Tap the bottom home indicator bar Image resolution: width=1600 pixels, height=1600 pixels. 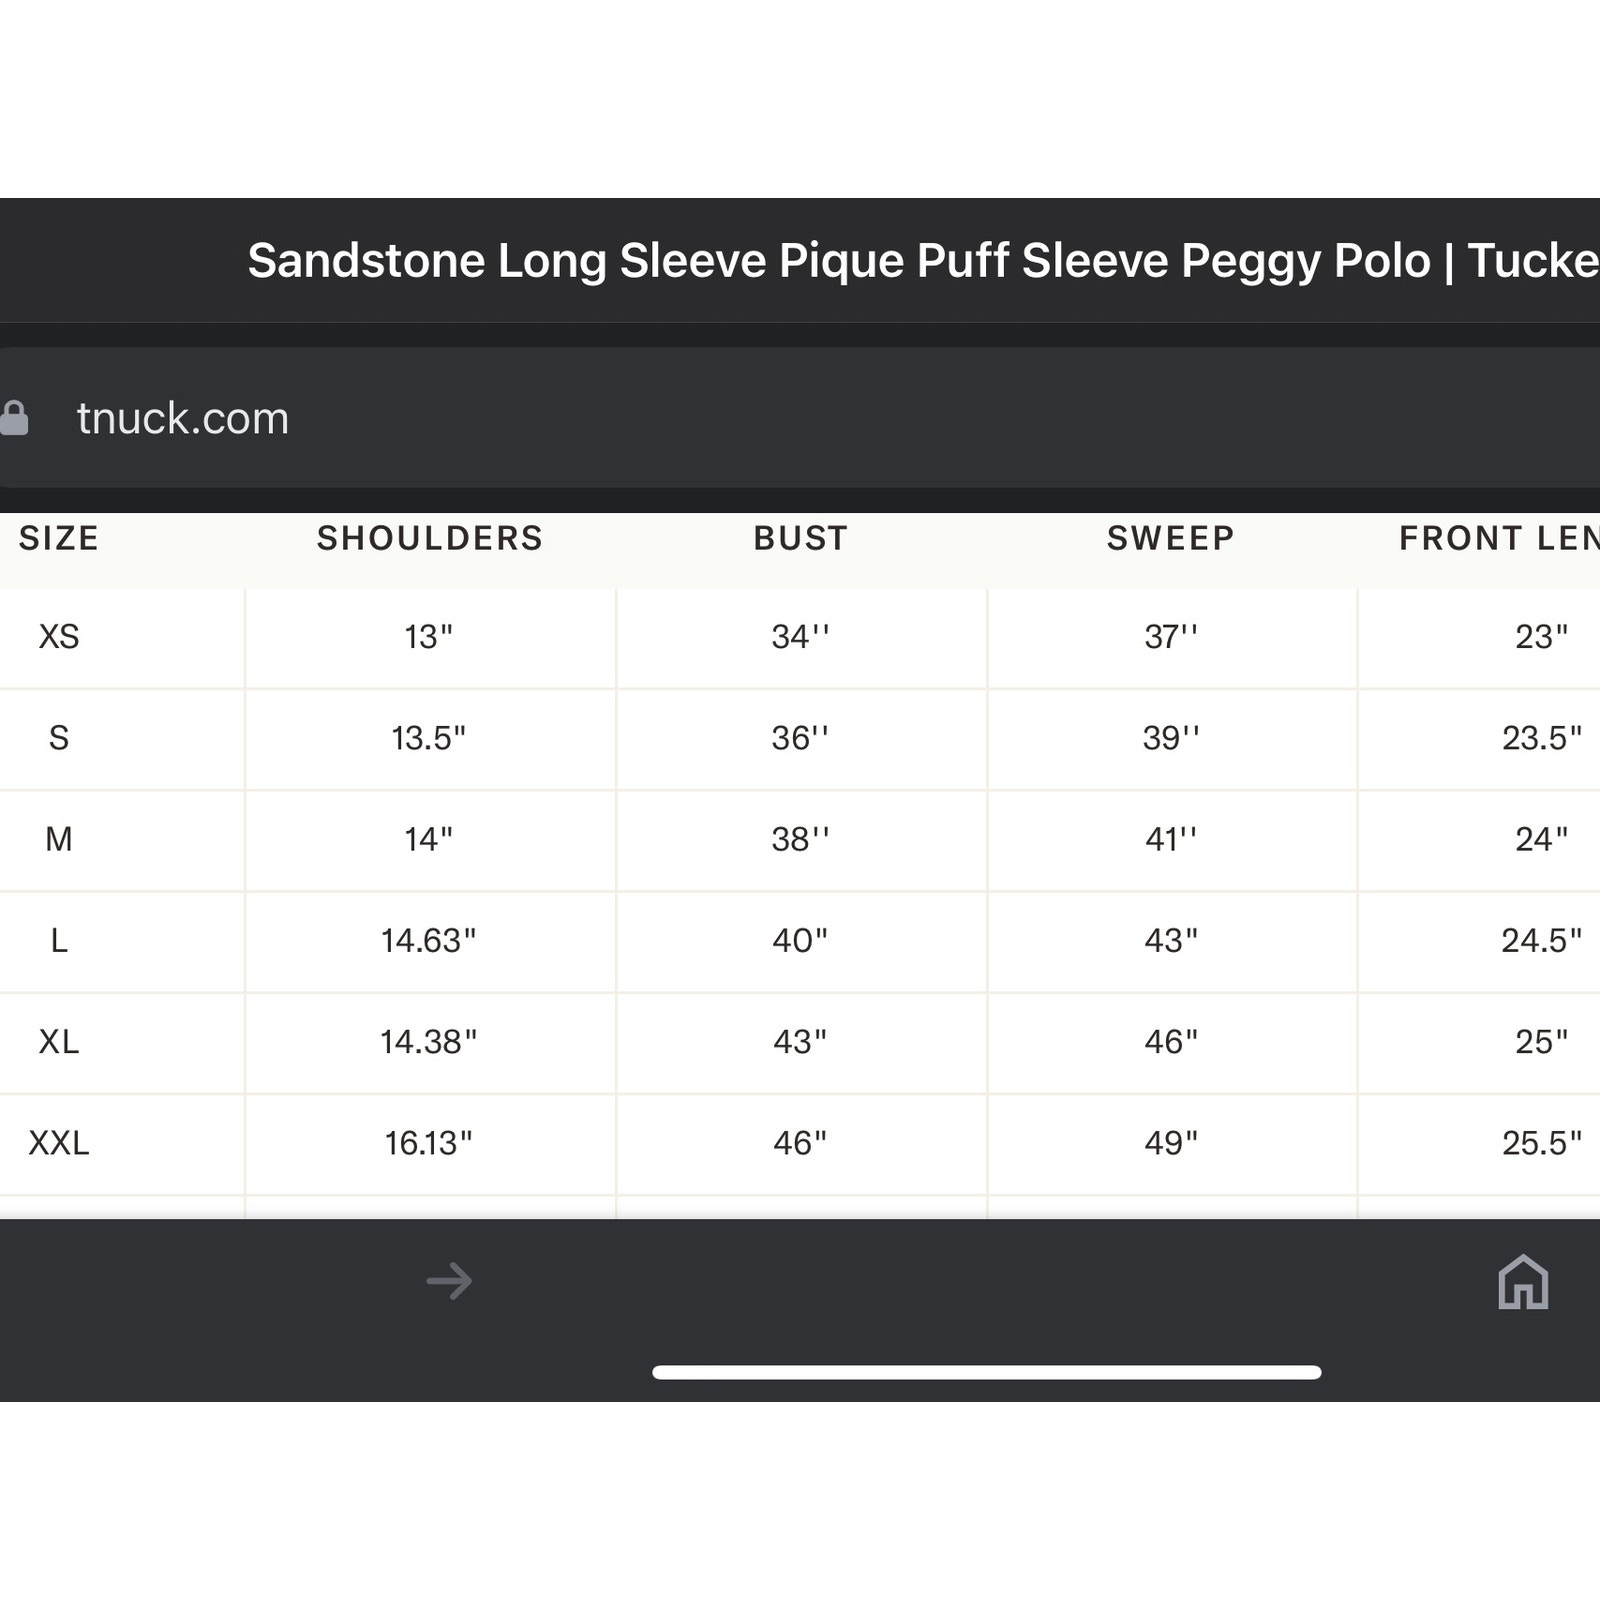(x=987, y=1372)
